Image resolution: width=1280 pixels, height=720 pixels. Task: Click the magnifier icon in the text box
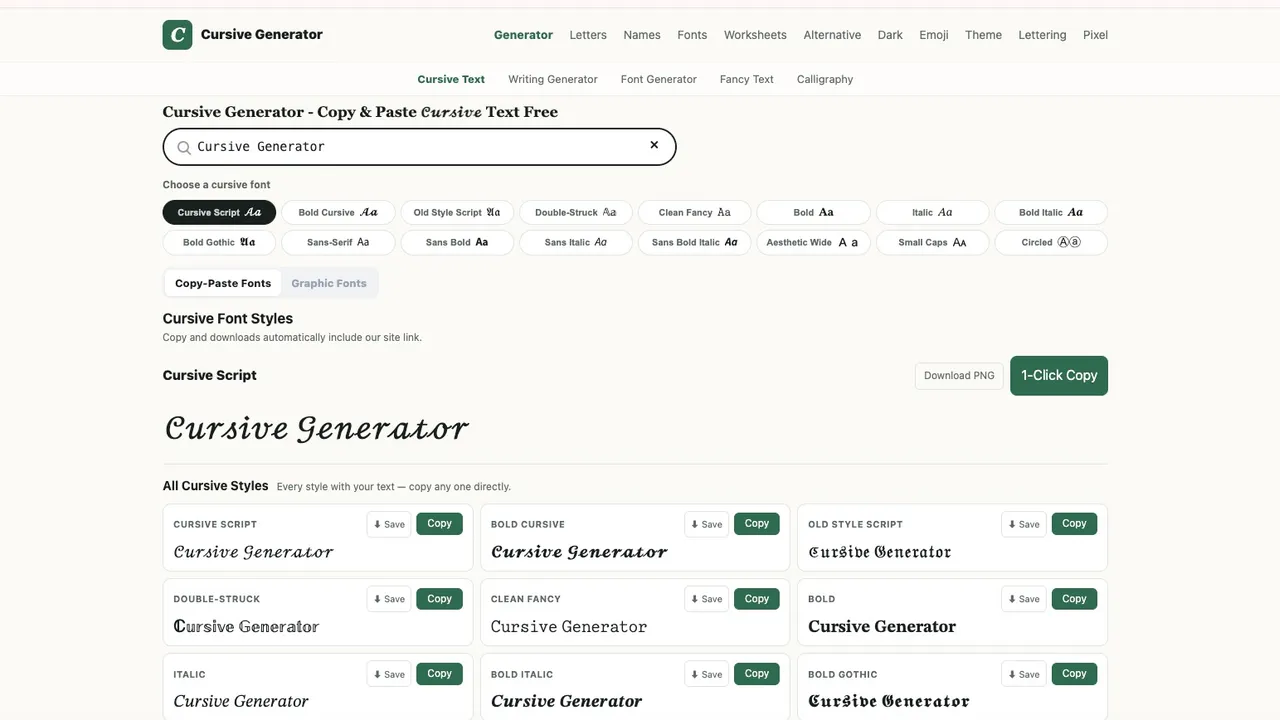[x=184, y=147]
